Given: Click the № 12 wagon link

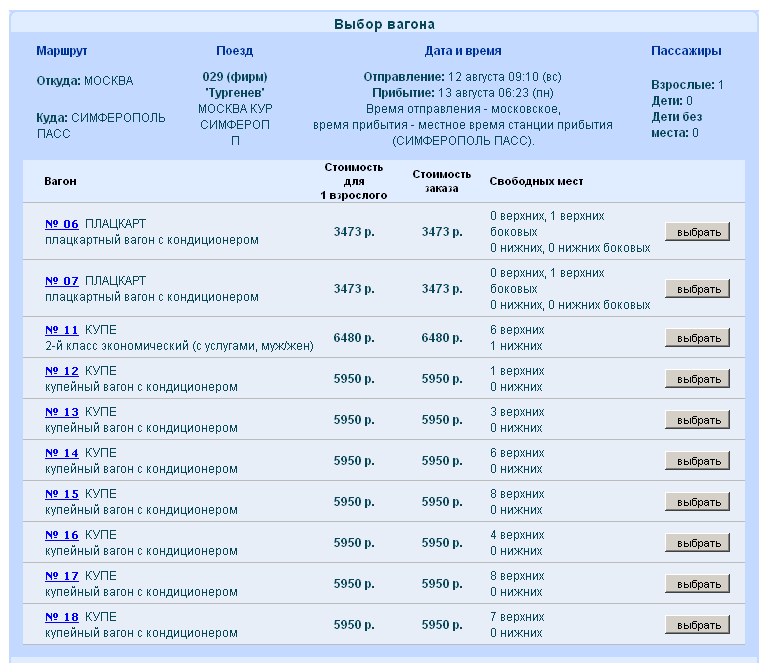Looking at the screenshot, I should click(x=62, y=371).
